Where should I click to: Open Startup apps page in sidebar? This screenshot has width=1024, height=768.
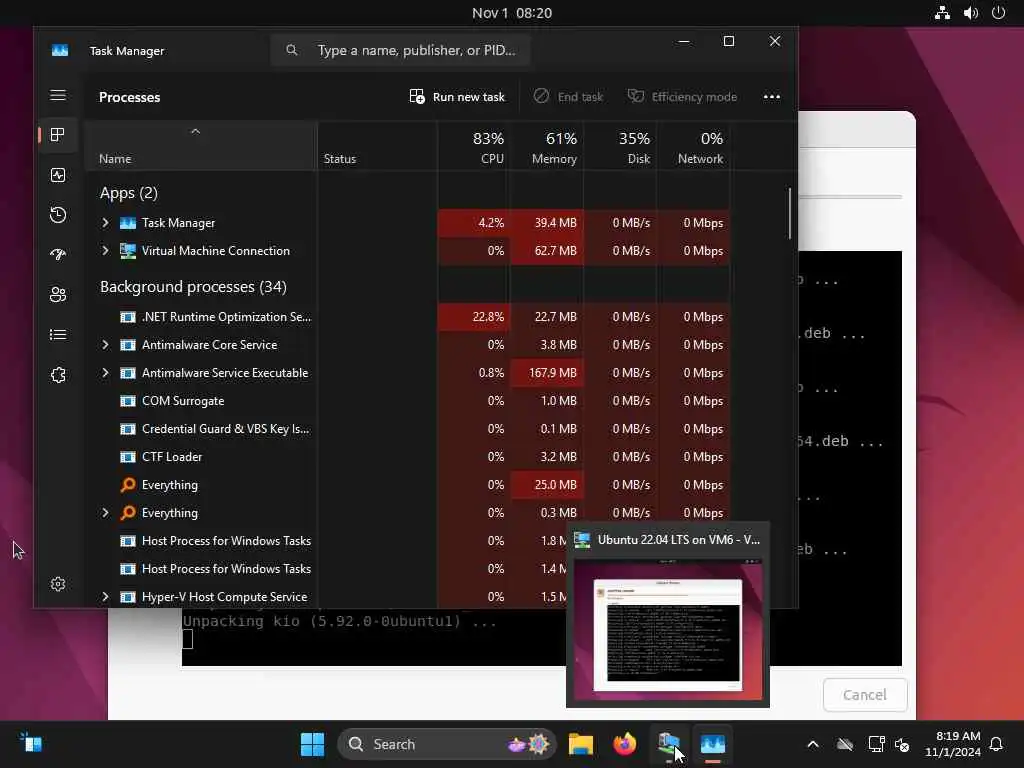coord(58,255)
